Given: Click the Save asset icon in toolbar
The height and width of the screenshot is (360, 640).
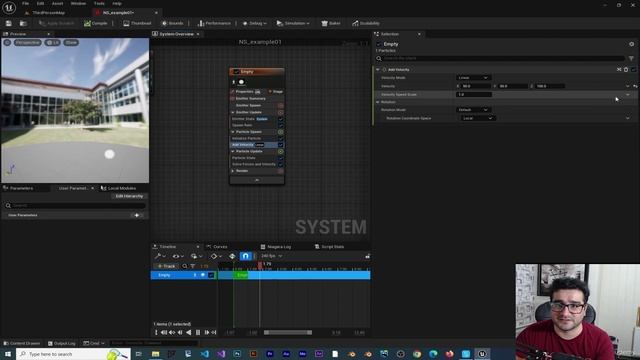Looking at the screenshot, I should (x=9, y=23).
